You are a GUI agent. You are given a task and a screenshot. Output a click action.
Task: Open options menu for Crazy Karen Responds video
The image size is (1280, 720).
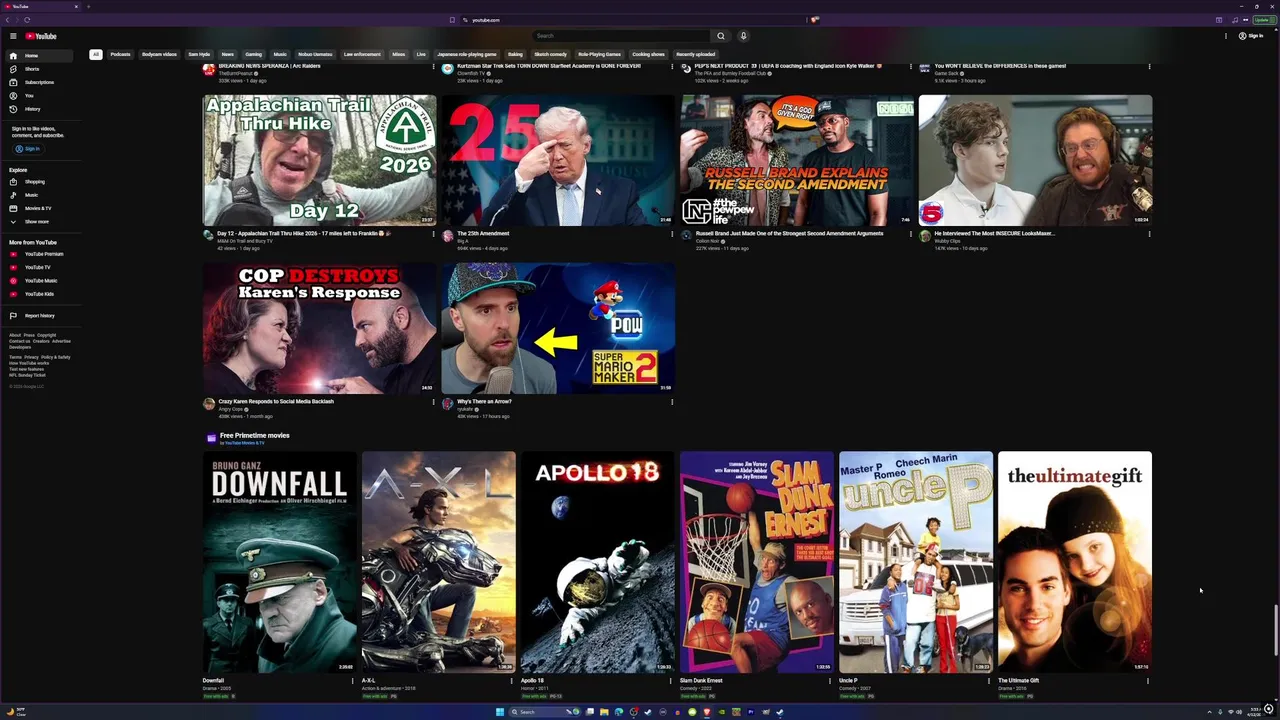[434, 402]
